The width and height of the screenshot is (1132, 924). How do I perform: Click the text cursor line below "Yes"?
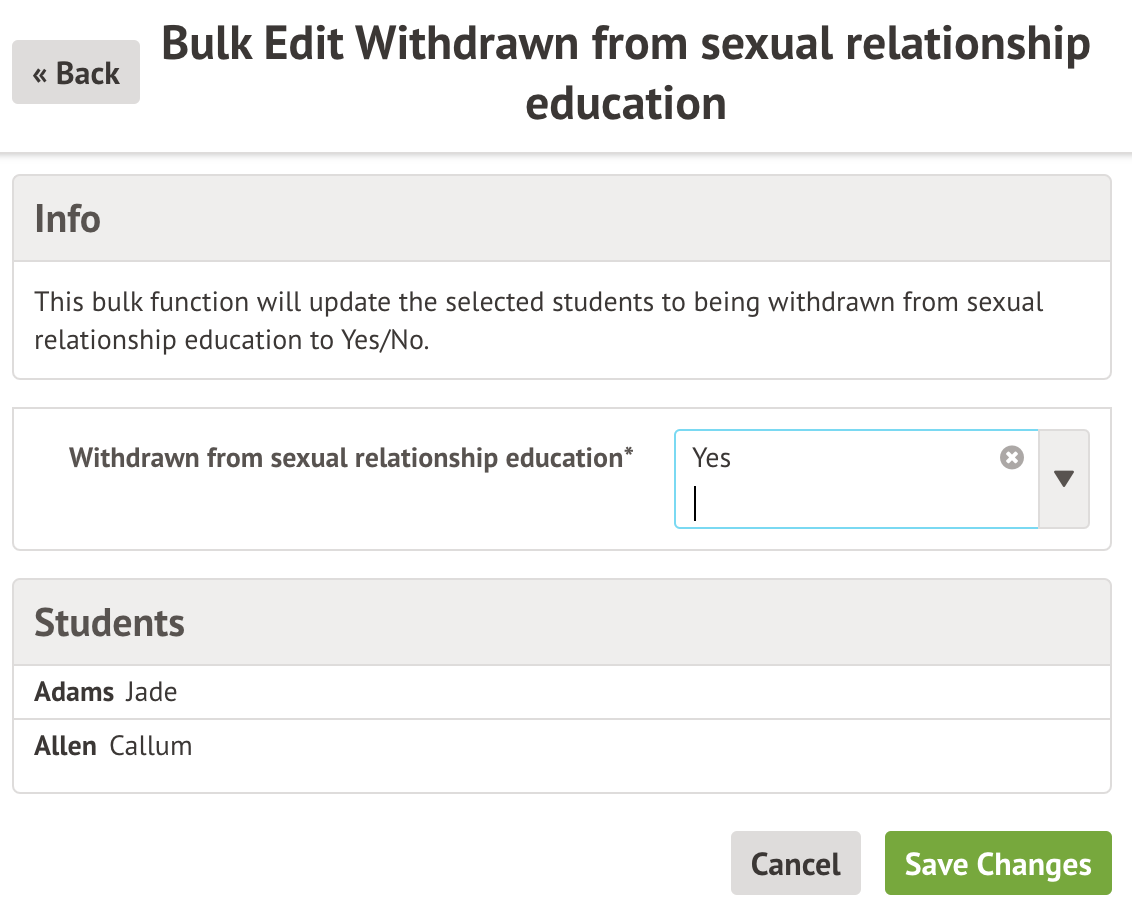(x=695, y=504)
